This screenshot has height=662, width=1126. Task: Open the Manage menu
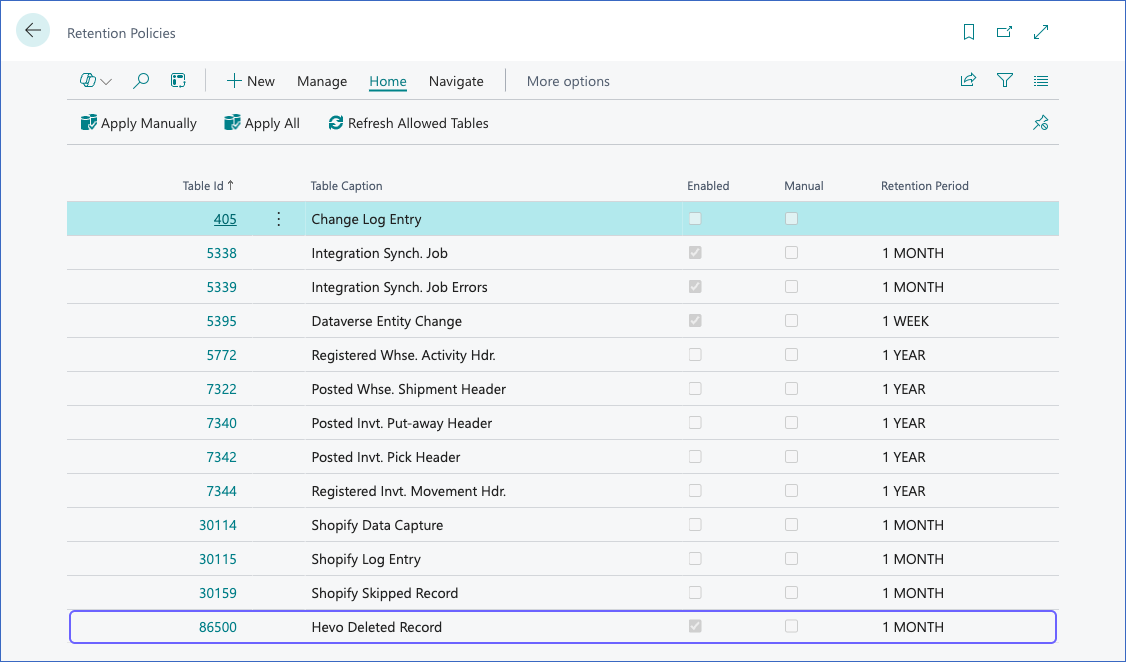(322, 81)
